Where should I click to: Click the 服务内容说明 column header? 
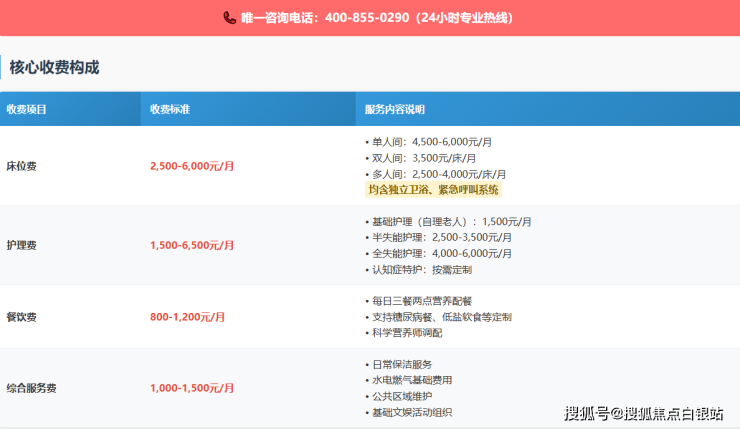395,109
